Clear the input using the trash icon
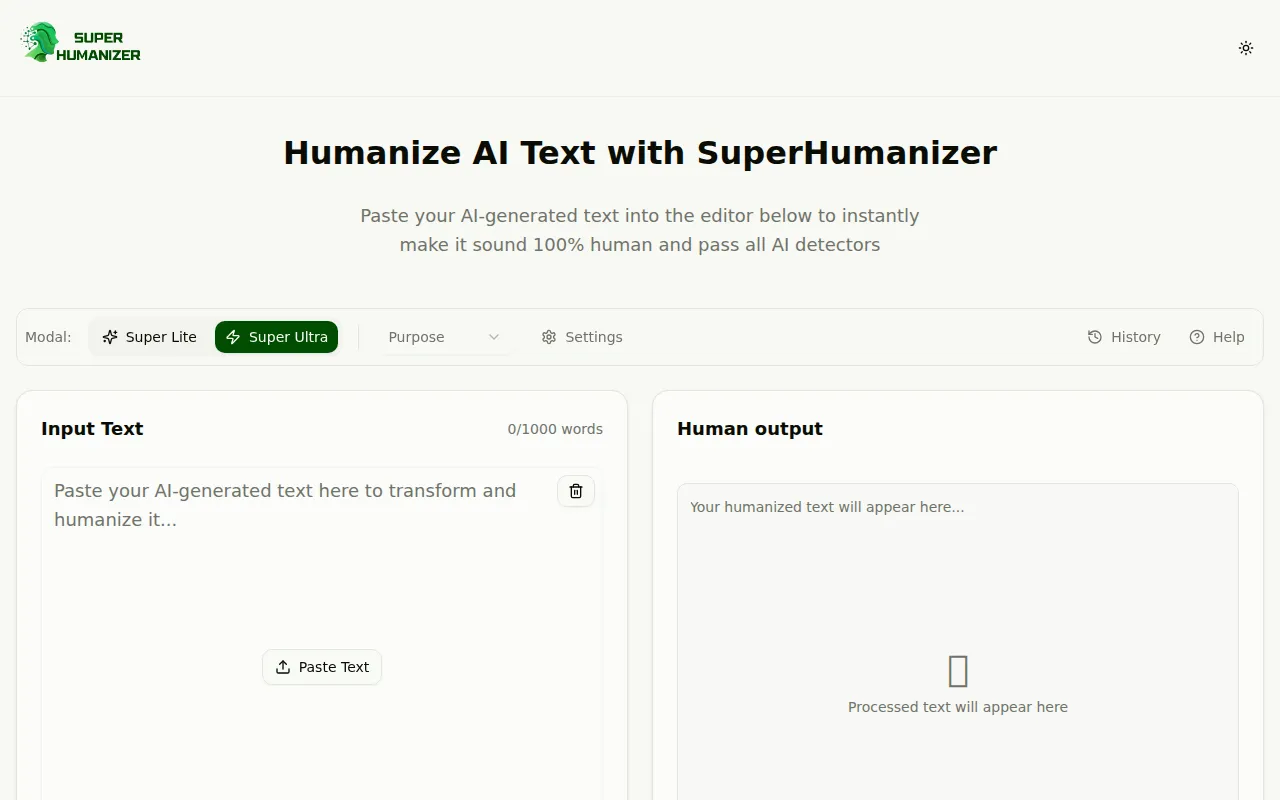Image resolution: width=1280 pixels, height=800 pixels. click(575, 491)
